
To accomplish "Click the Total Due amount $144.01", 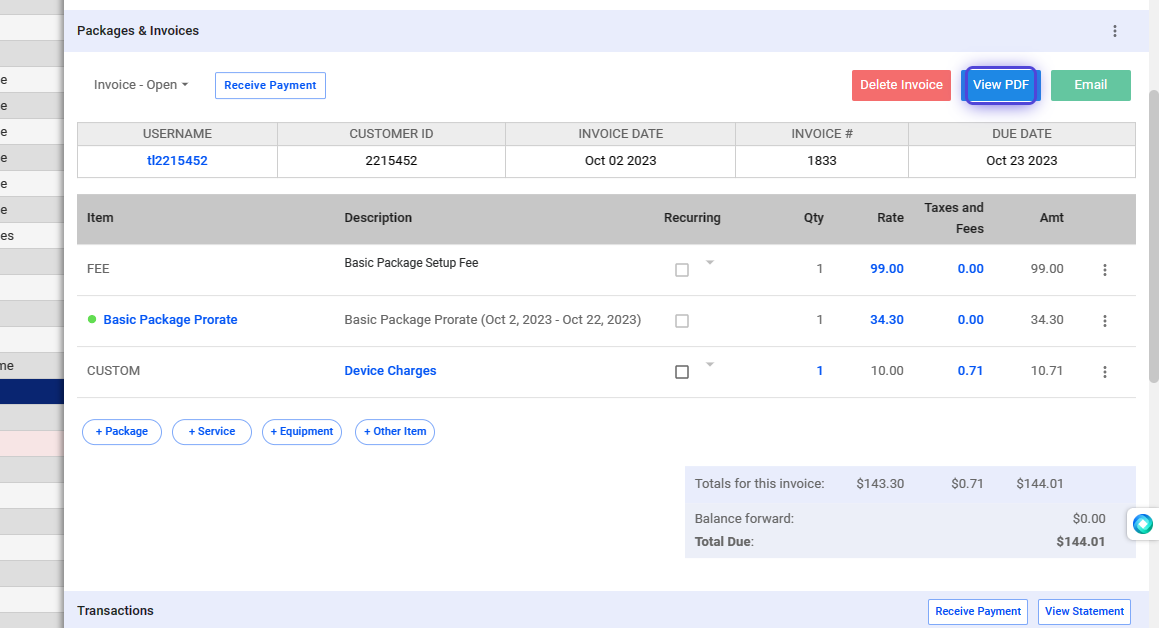I will point(1080,542).
